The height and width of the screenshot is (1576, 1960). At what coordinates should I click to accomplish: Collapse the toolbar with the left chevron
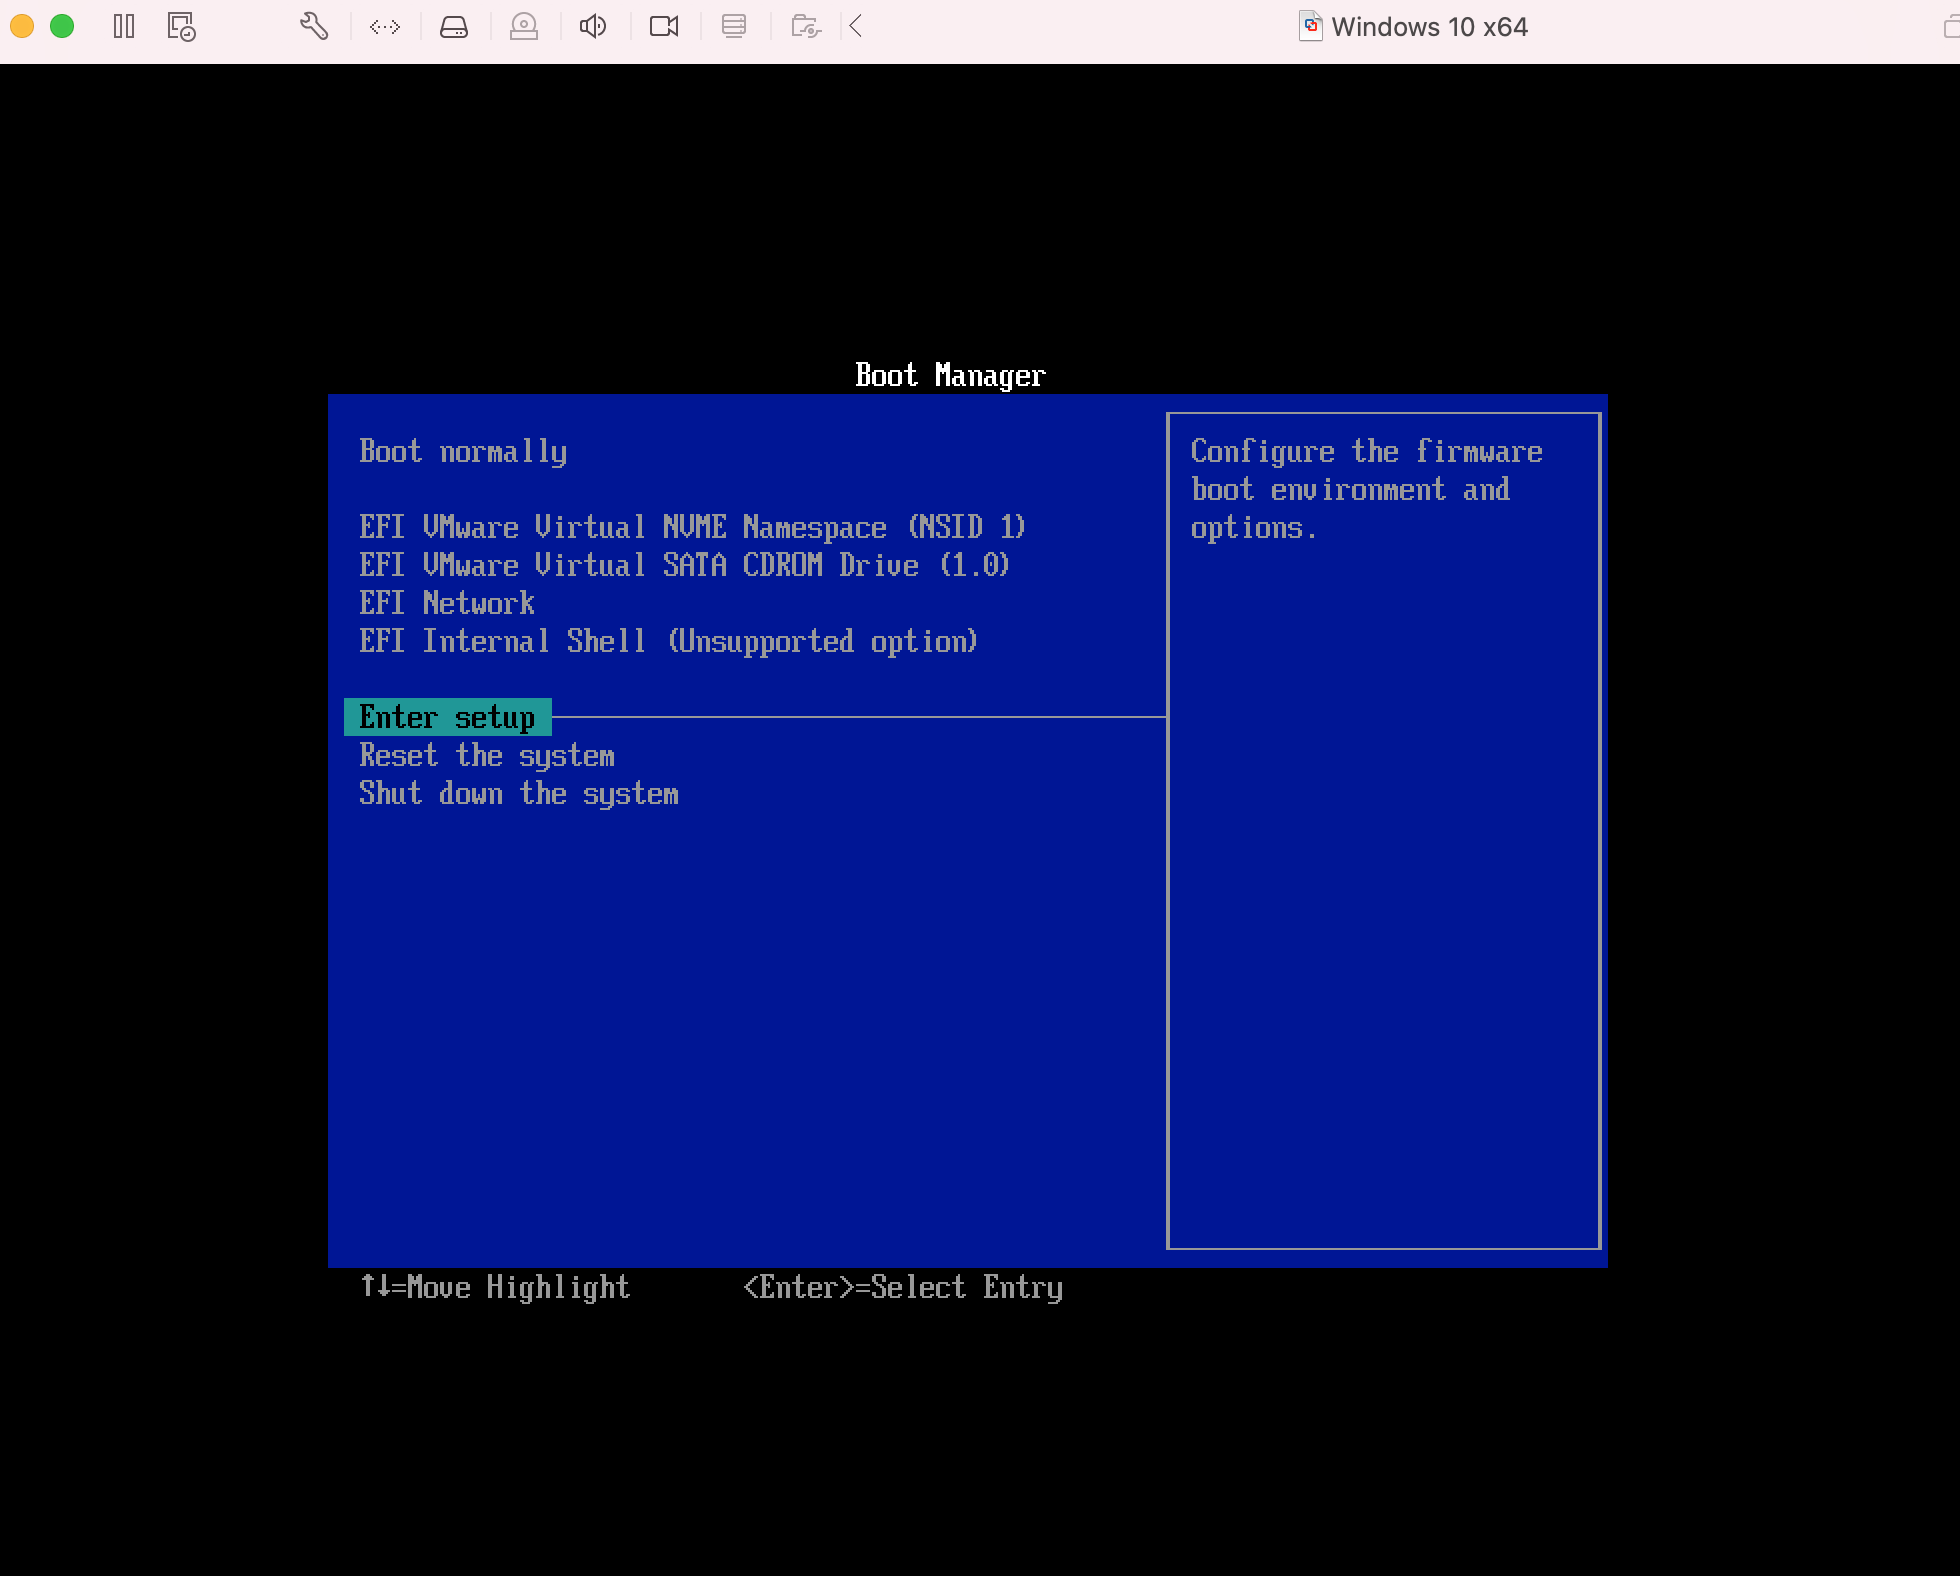(x=856, y=26)
